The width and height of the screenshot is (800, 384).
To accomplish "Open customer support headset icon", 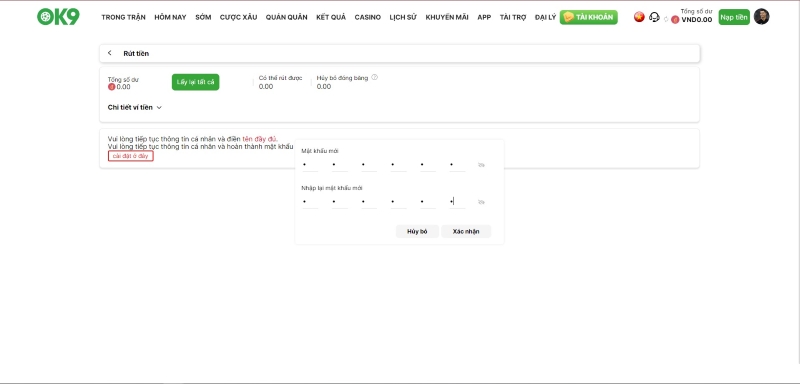I will (654, 17).
